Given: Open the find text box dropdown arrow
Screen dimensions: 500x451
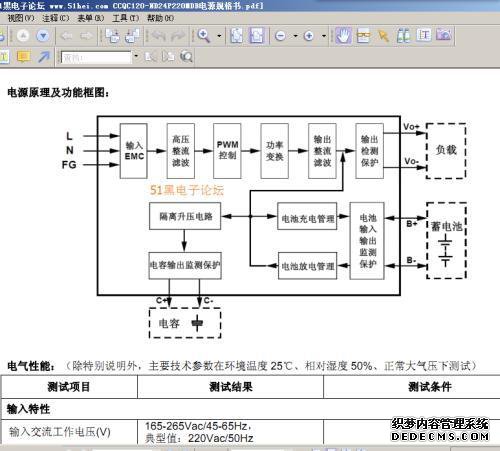Looking at the screenshot, I should pyautogui.click(x=136, y=56).
